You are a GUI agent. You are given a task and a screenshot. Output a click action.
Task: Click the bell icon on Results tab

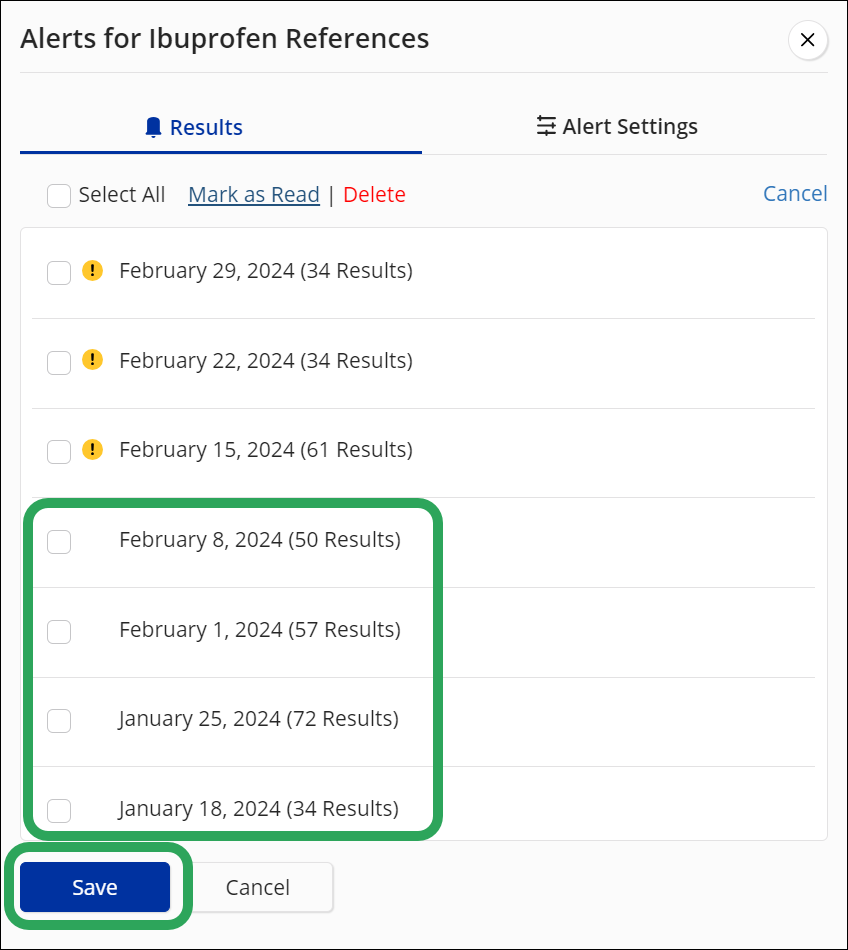pyautogui.click(x=154, y=127)
